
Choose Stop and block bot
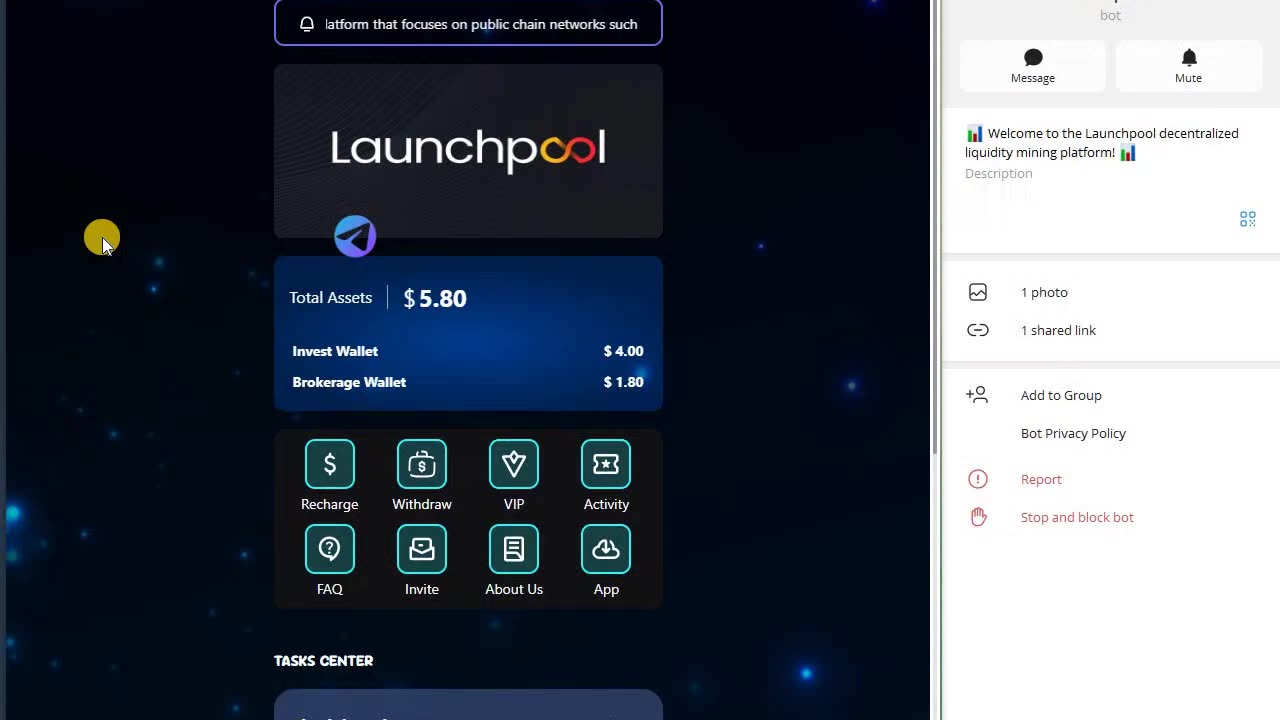coord(1077,517)
